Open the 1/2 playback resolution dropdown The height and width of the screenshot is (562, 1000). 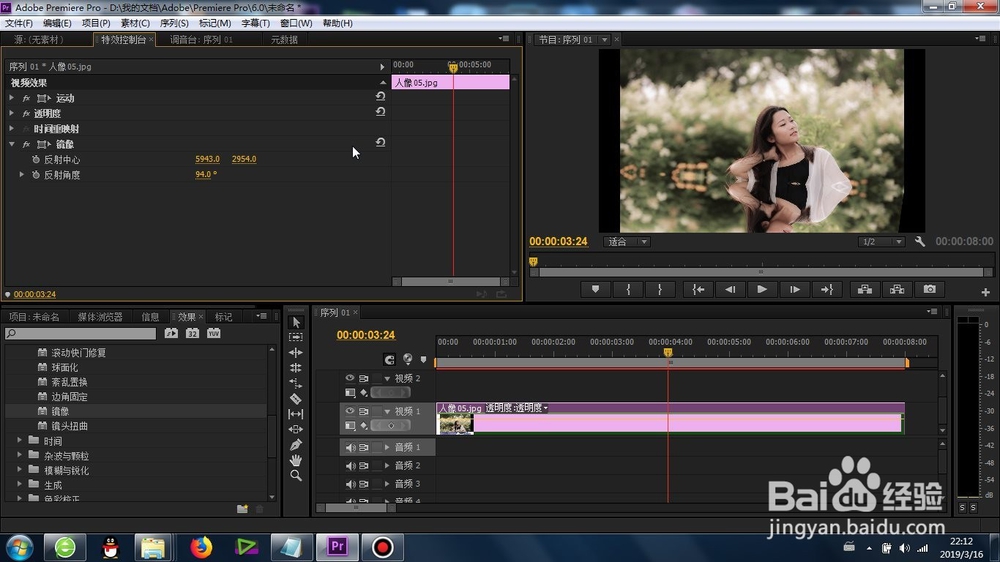point(881,242)
